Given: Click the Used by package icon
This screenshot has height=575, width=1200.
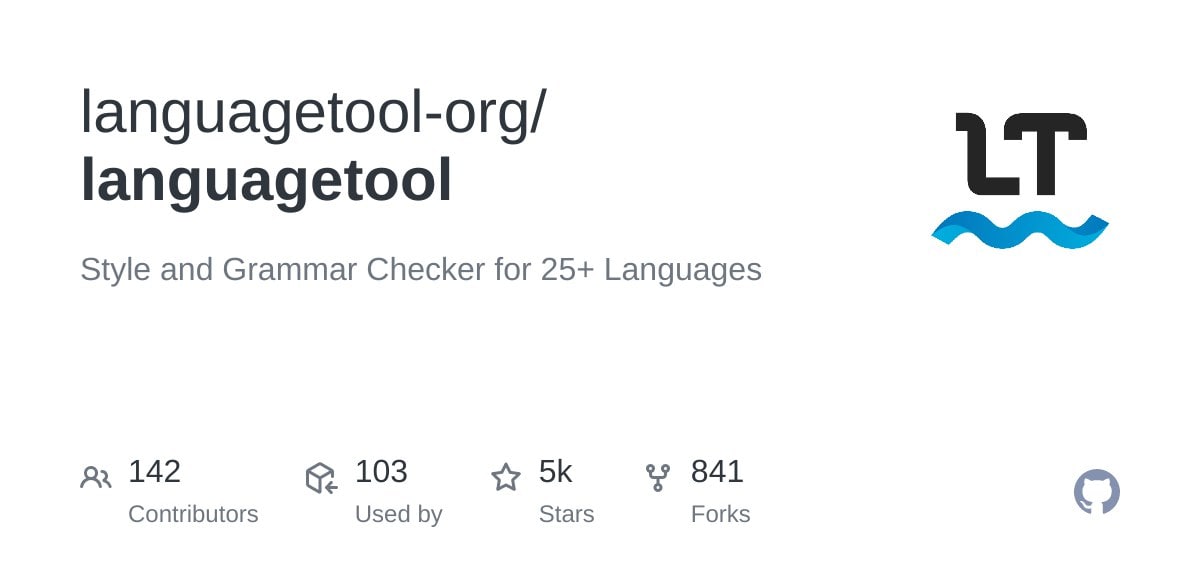Looking at the screenshot, I should pos(321,478).
